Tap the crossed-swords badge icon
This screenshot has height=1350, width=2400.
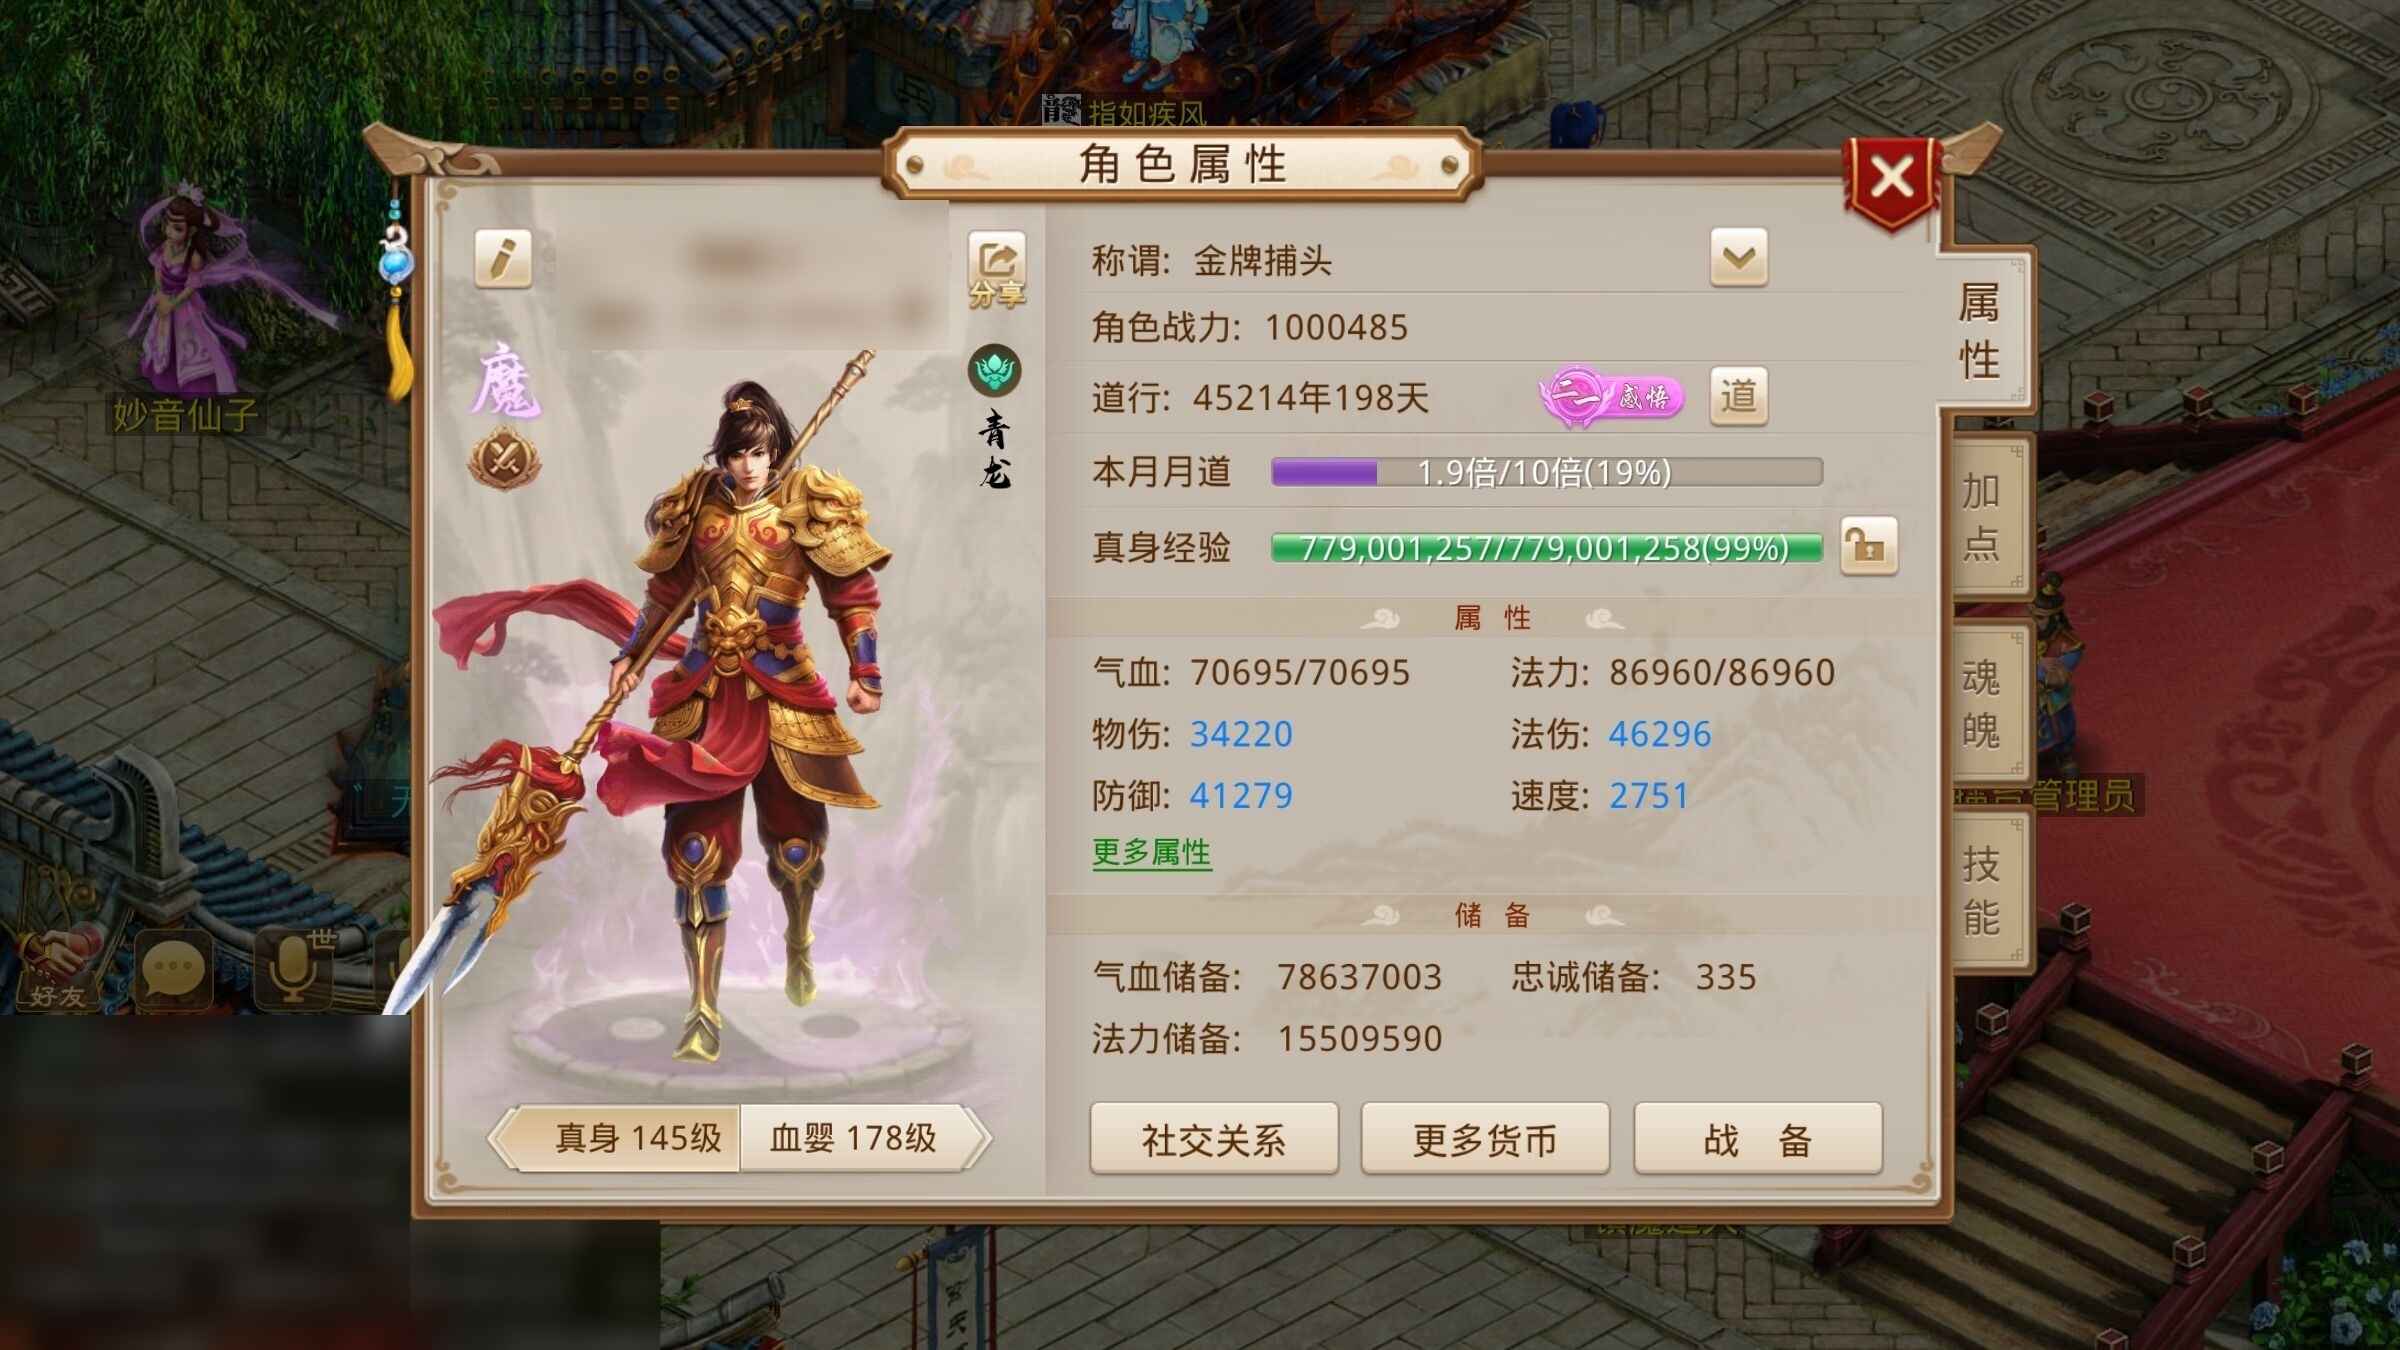click(504, 459)
